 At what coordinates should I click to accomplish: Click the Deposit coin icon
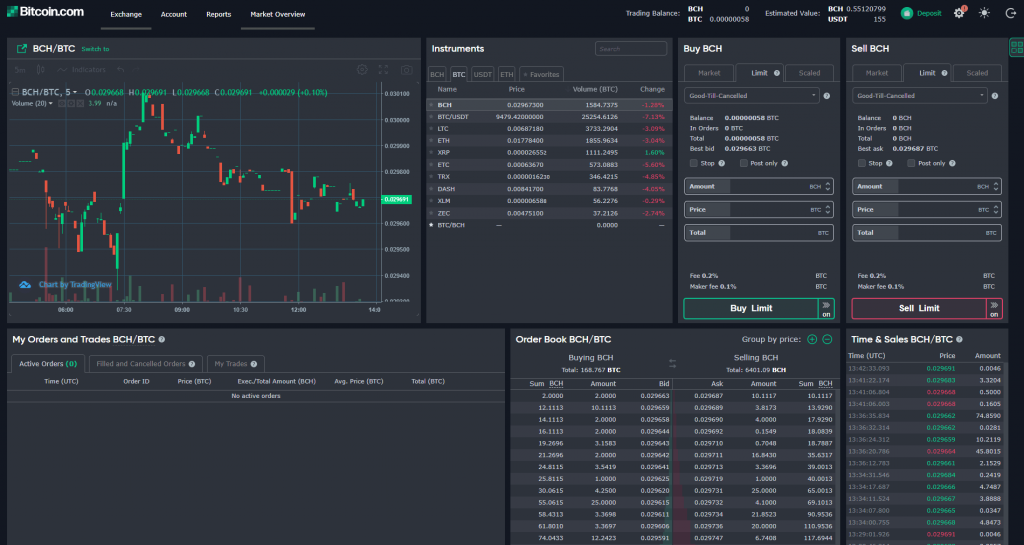pyautogui.click(x=906, y=13)
